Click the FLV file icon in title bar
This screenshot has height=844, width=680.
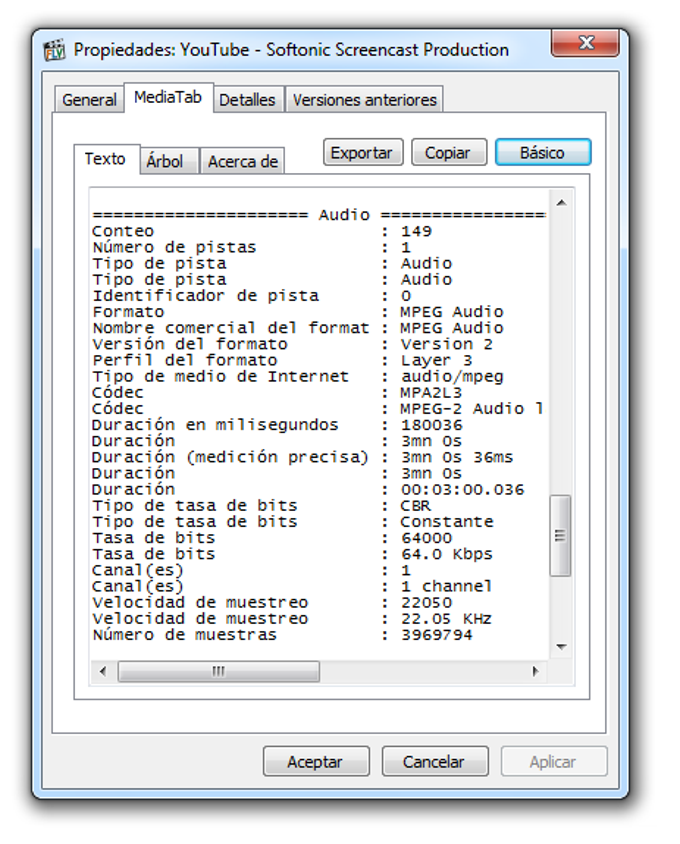point(54,50)
